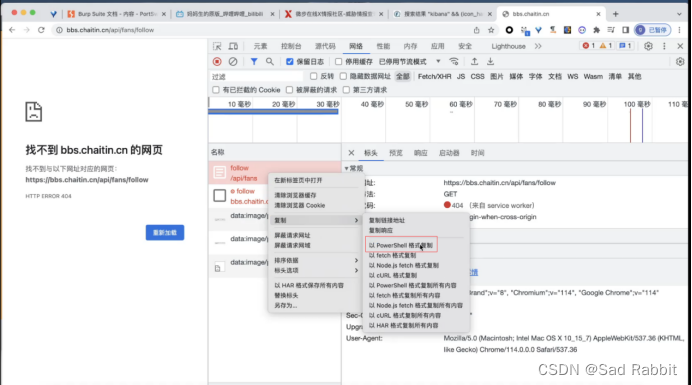The height and width of the screenshot is (385, 692).
Task: Toggle the device toolbar icon
Action: (233, 46)
